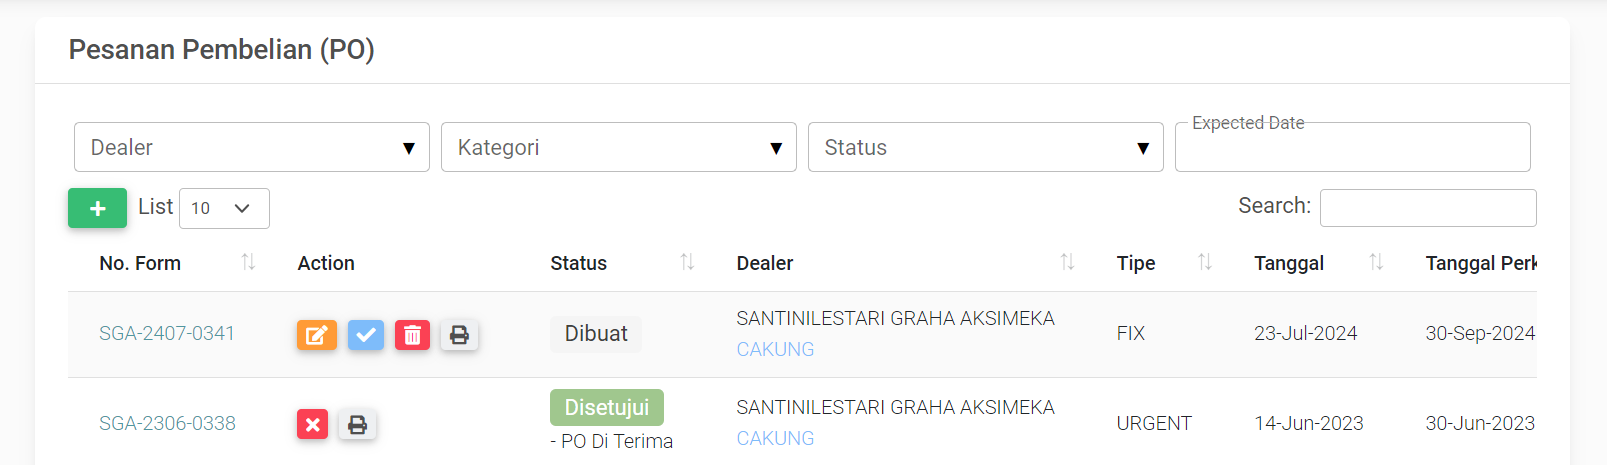The image size is (1607, 465).
Task: Sort table by Tipe column
Action: pyautogui.click(x=1204, y=262)
